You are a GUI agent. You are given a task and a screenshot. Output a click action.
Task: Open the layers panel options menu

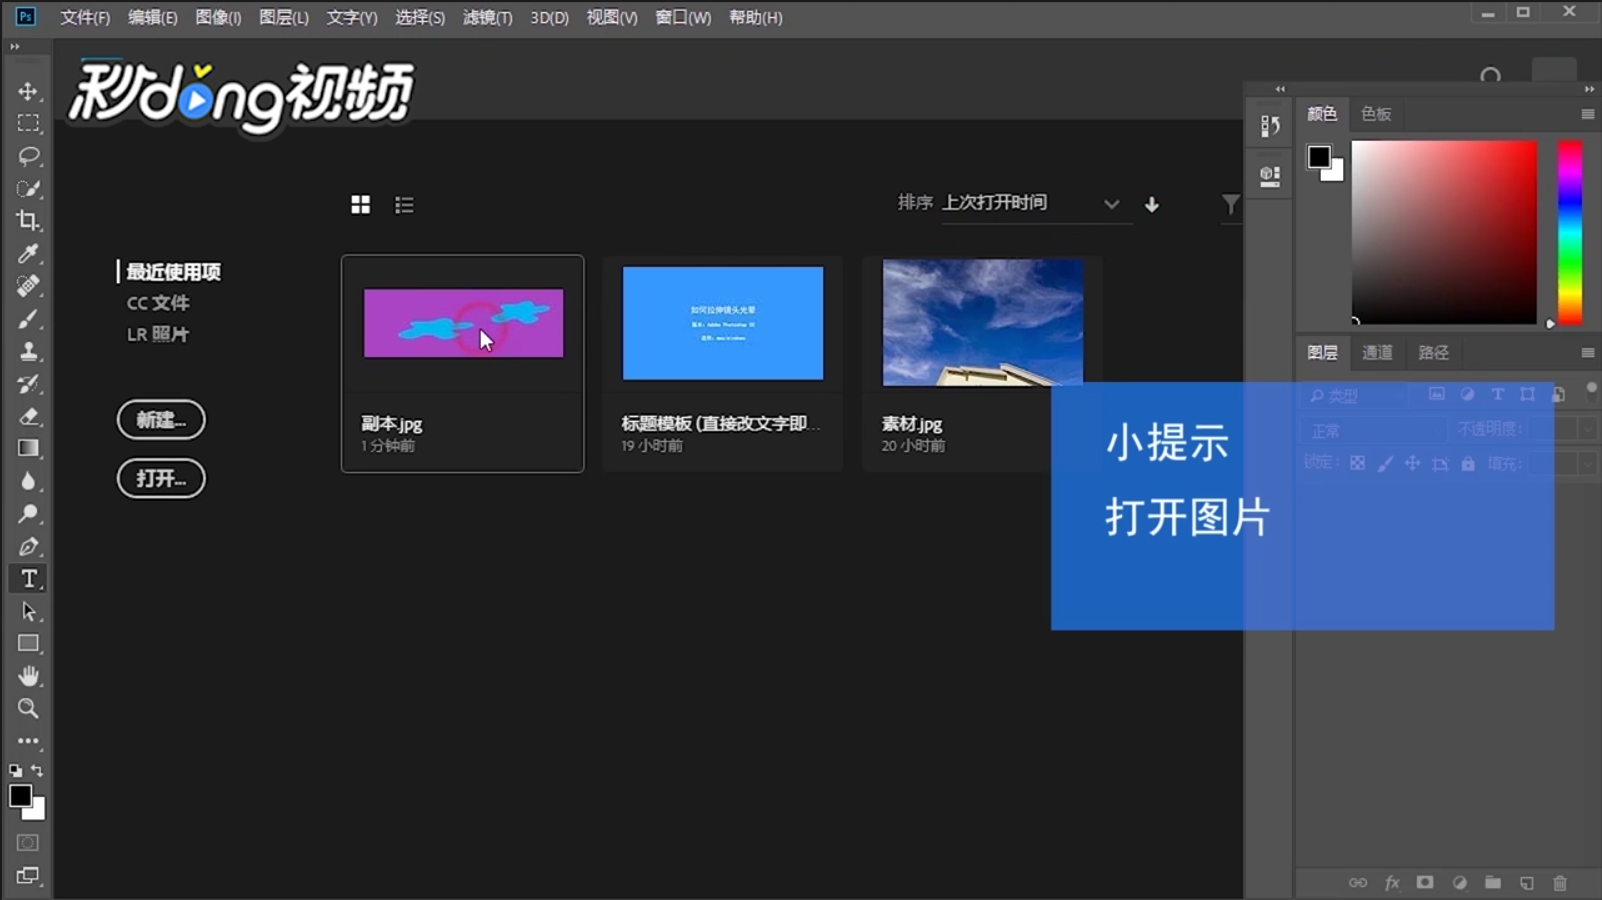(1587, 352)
